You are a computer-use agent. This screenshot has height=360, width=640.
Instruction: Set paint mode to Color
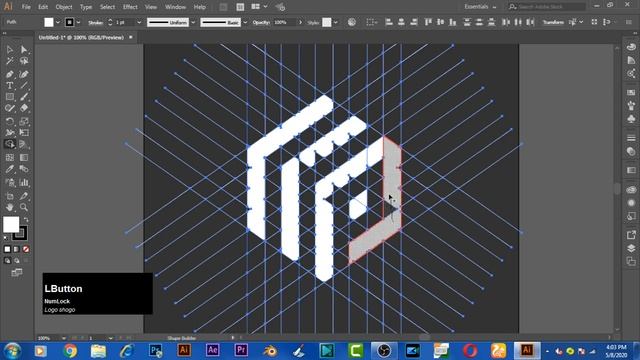click(x=7, y=249)
